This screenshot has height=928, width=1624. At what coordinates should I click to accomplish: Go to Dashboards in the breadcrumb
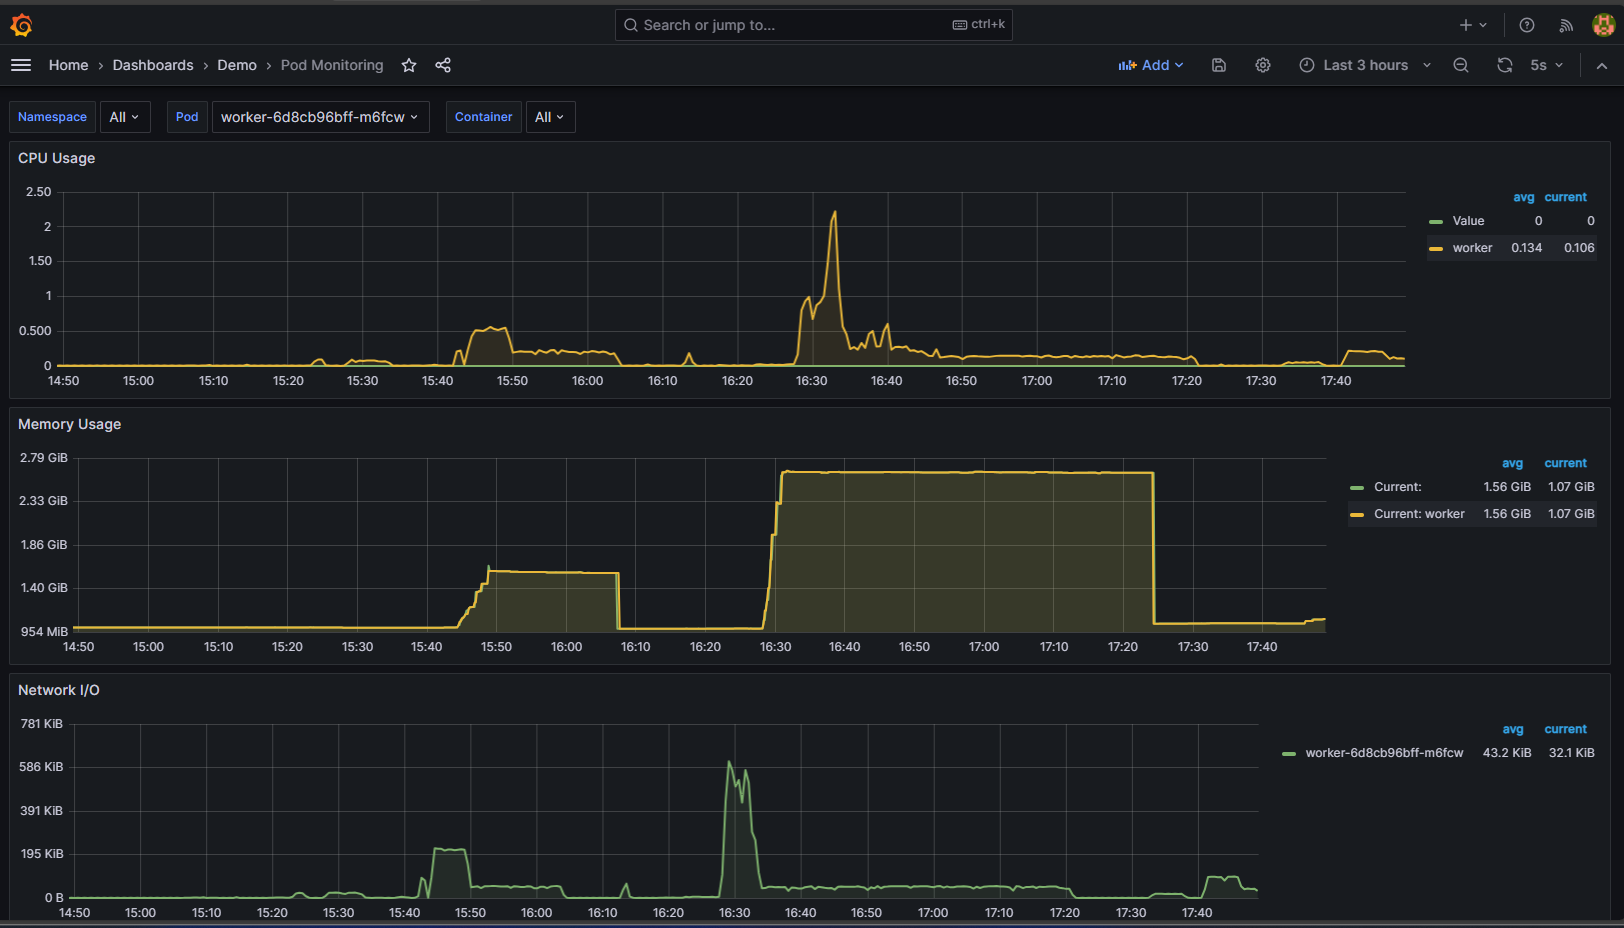pyautogui.click(x=153, y=65)
